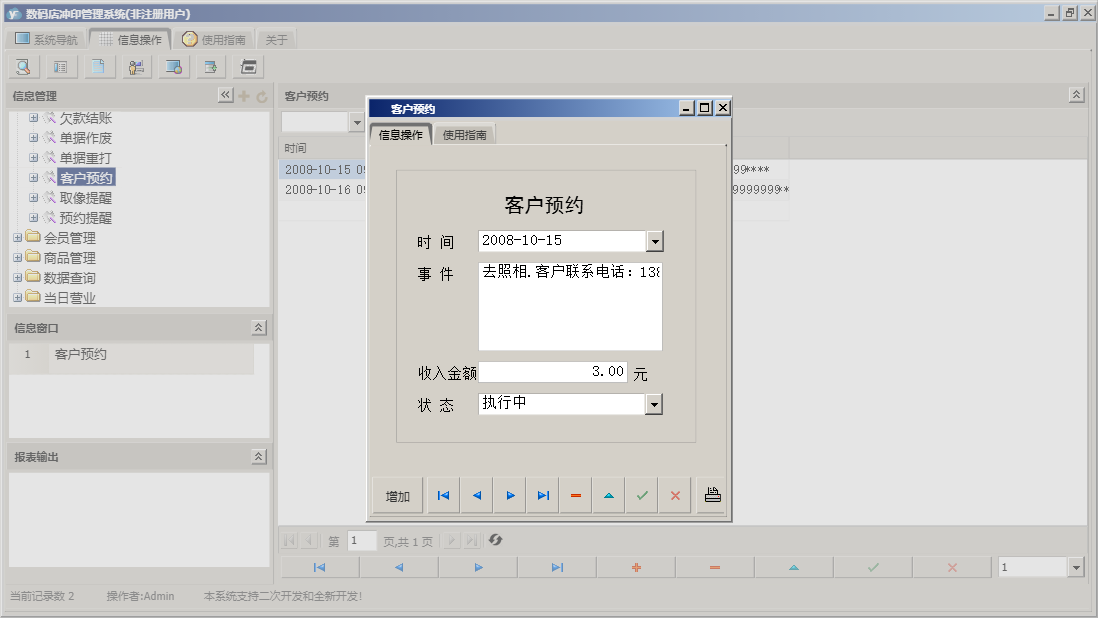
Task: Collapse the 报表输出 panel
Action: point(258,455)
